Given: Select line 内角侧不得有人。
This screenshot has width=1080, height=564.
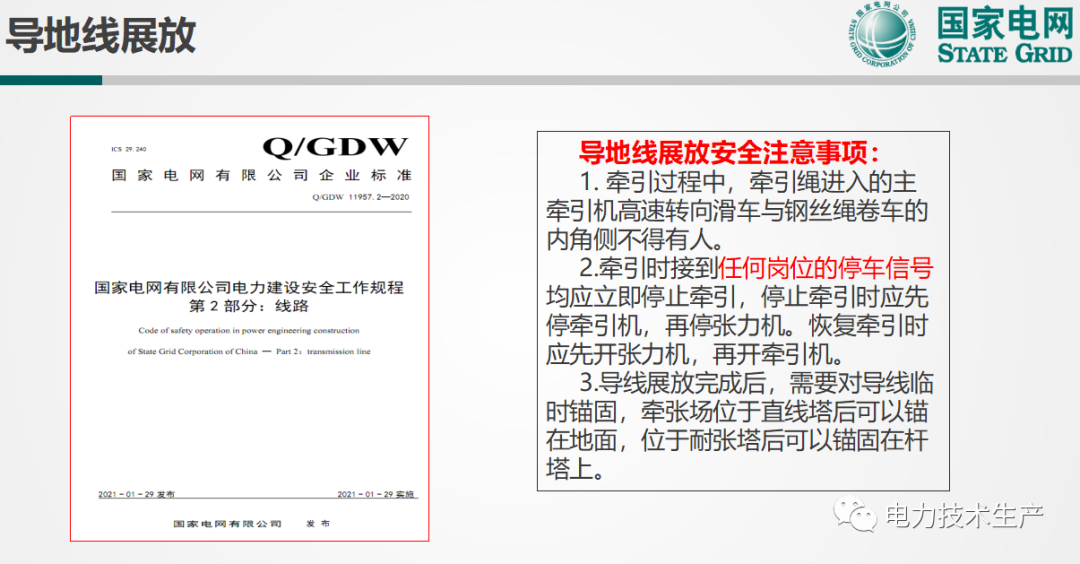Looking at the screenshot, I should click(x=635, y=240).
